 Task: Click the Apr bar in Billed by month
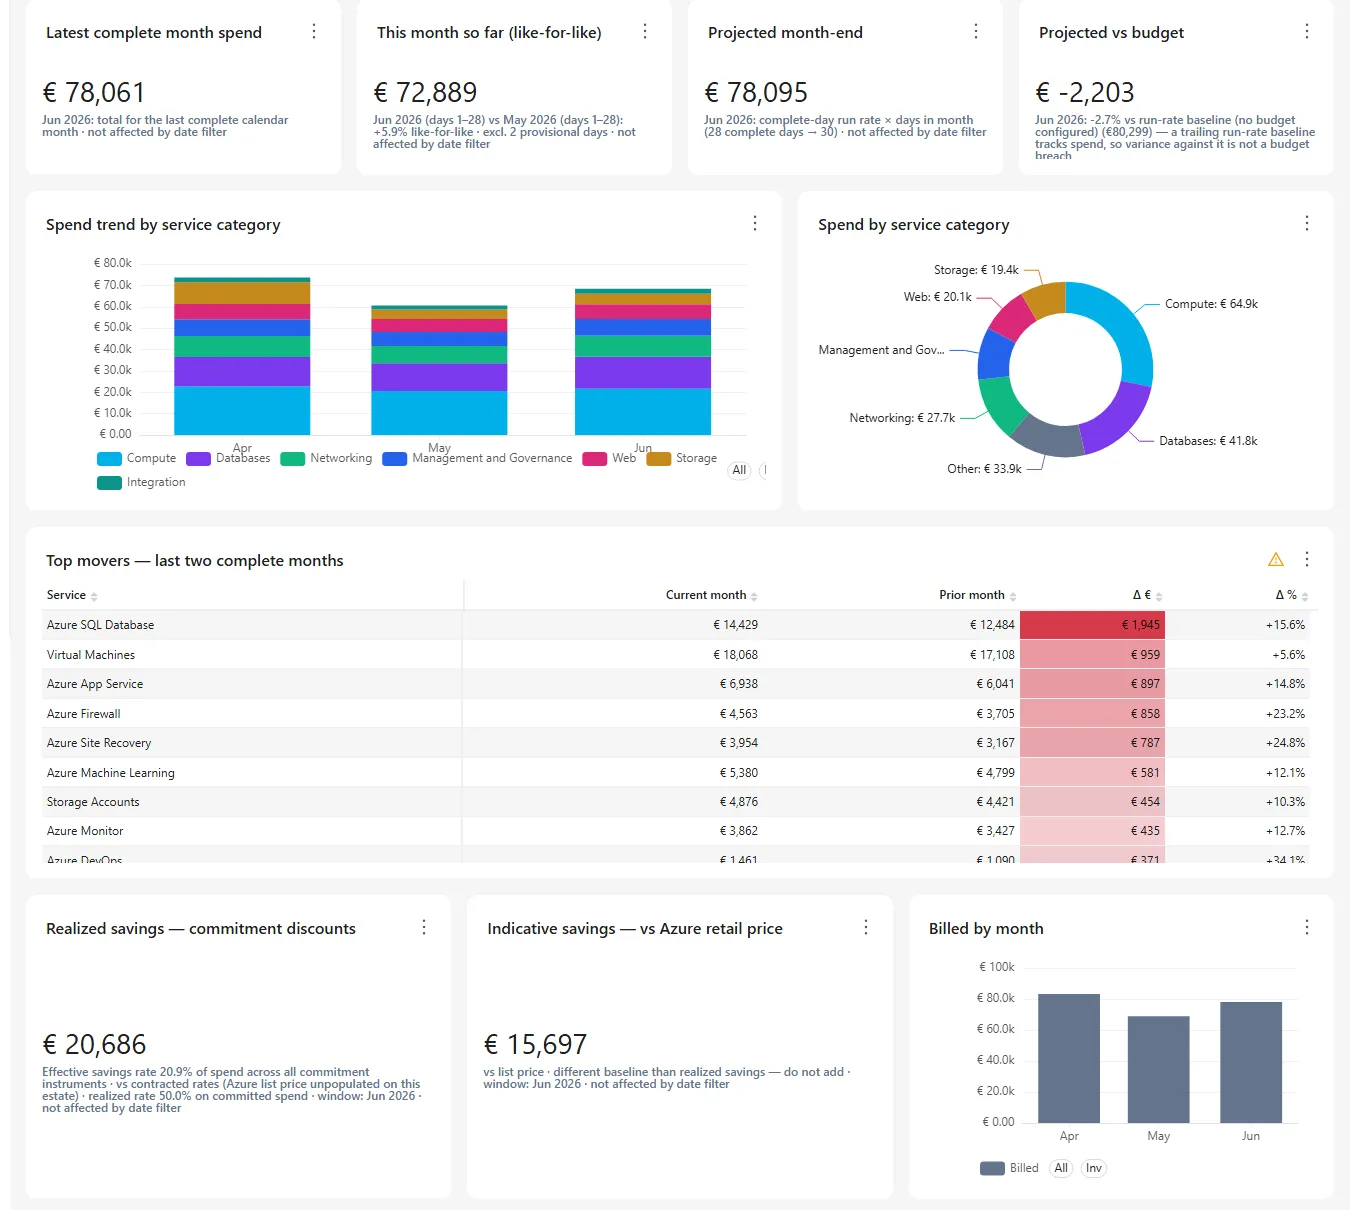point(1069,1058)
